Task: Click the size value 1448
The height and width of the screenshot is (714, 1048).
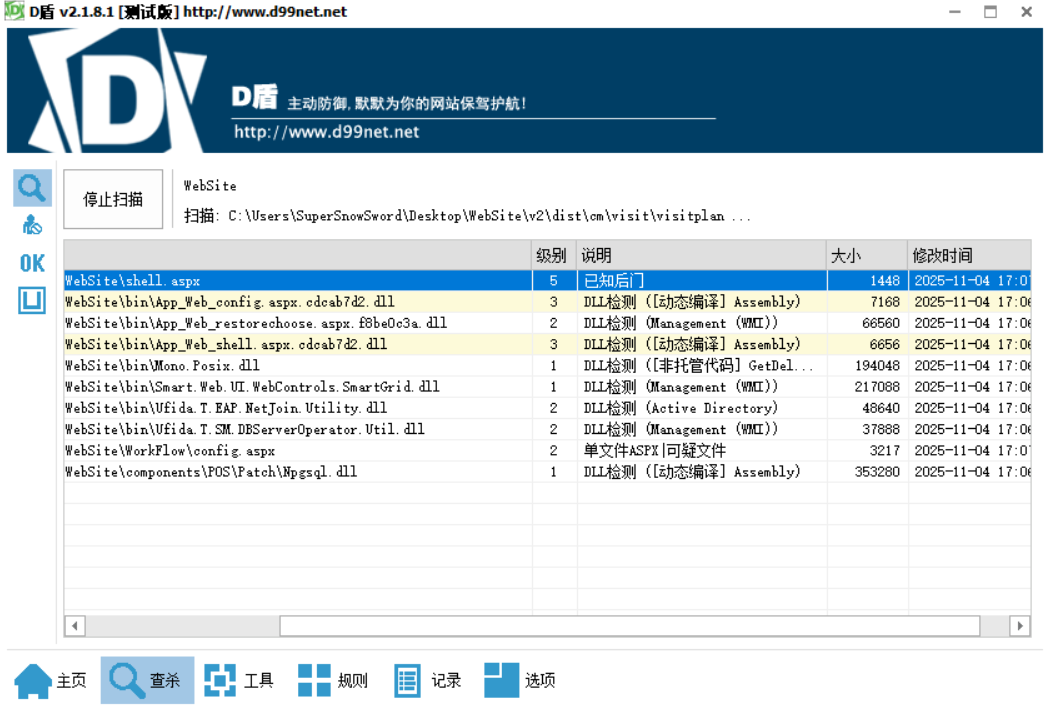Action: point(885,281)
